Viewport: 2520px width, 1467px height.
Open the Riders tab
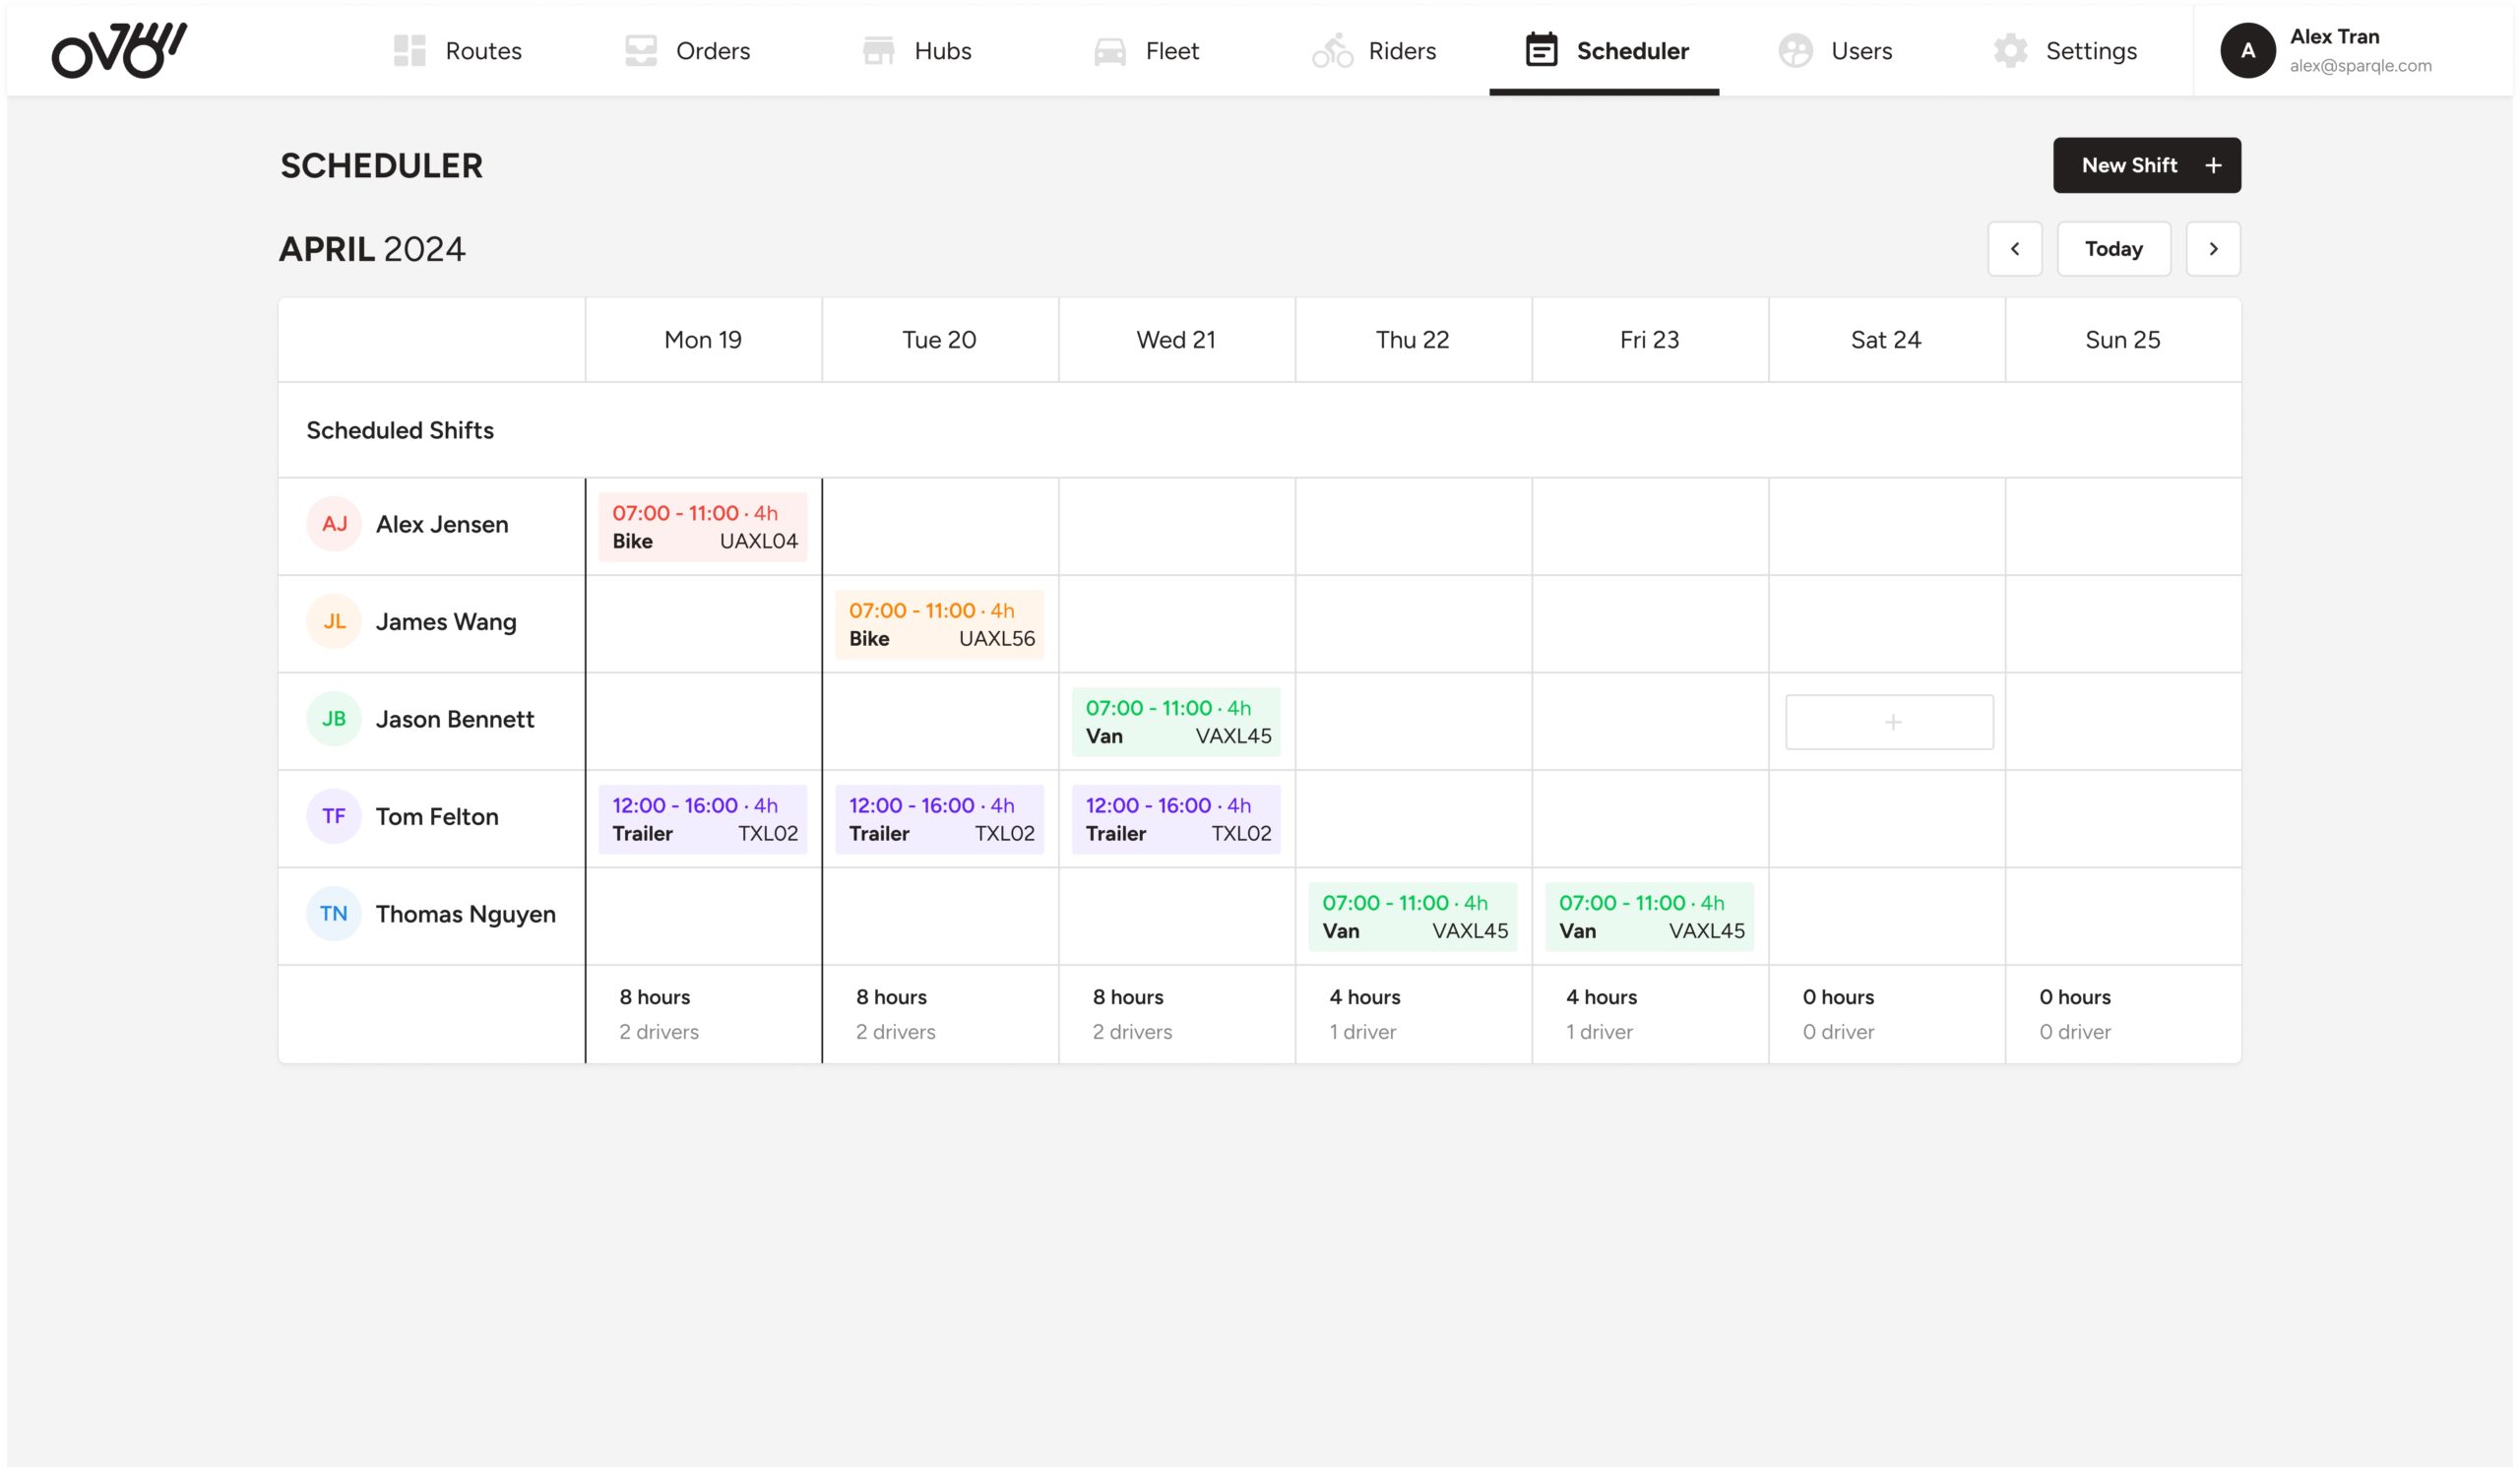tap(1374, 50)
